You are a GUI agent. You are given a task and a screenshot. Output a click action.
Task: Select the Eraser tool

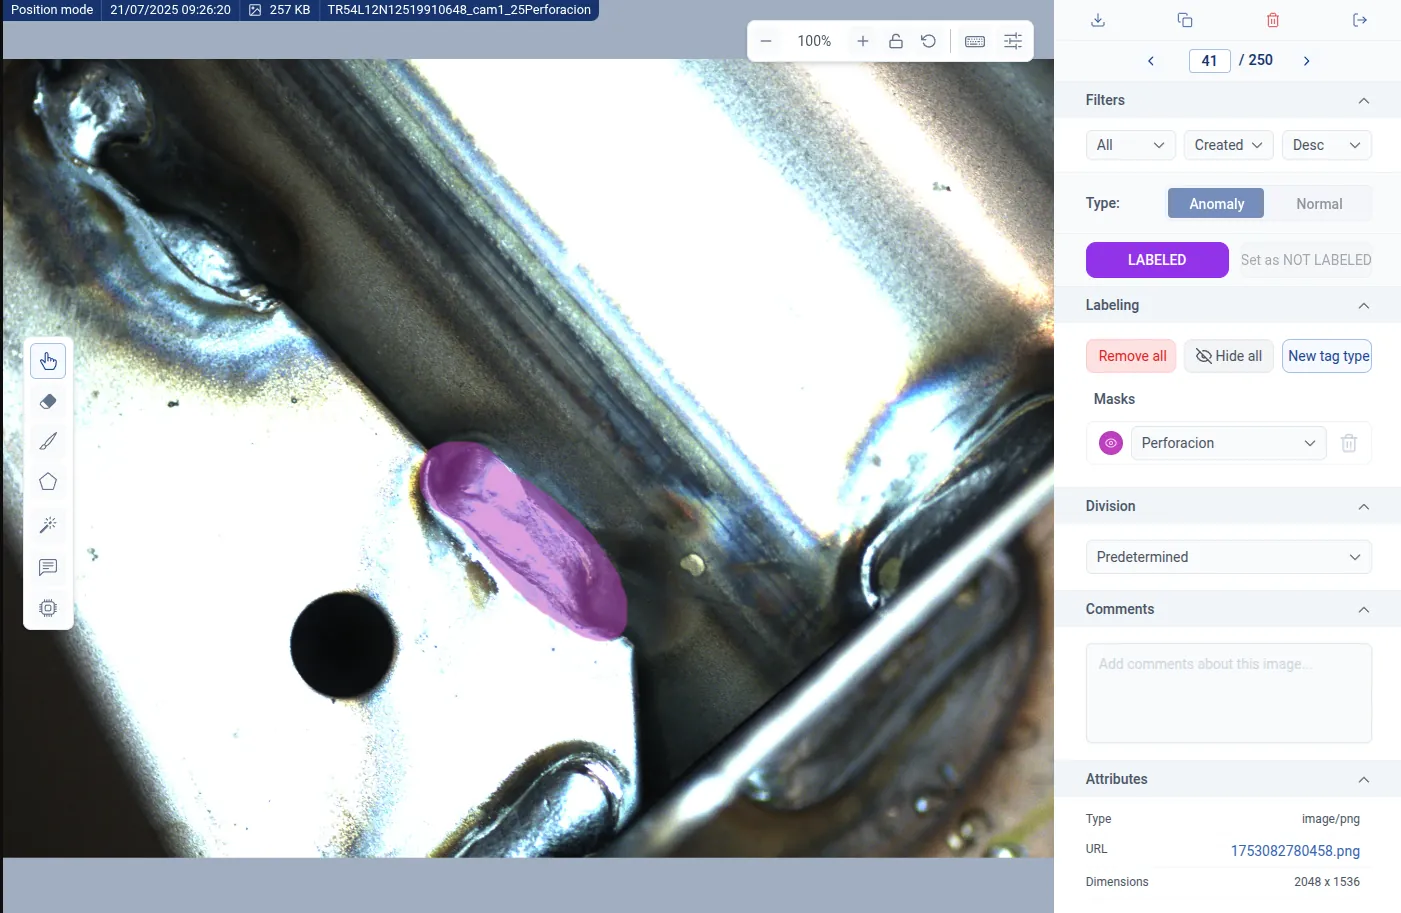48,401
